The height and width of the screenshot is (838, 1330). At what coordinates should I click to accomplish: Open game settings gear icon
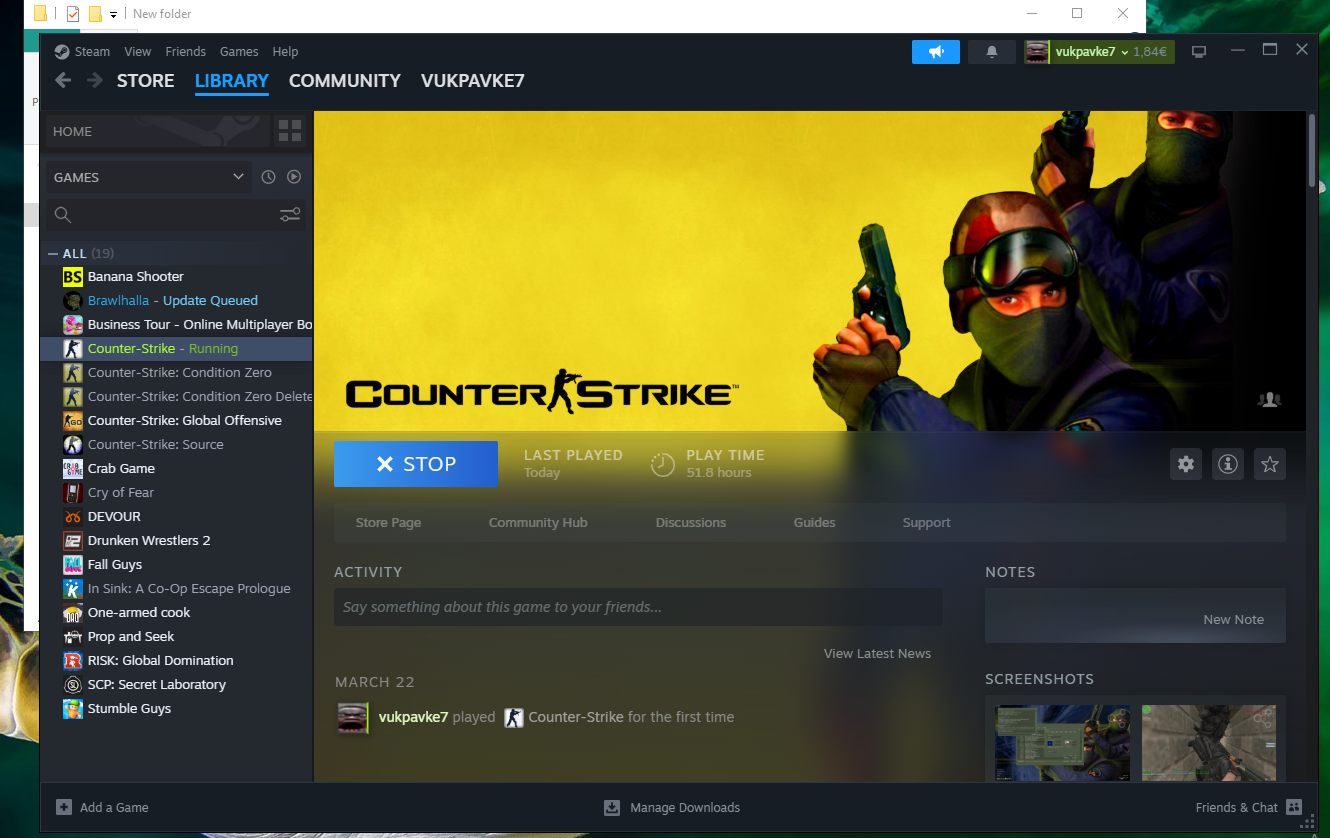click(1186, 464)
